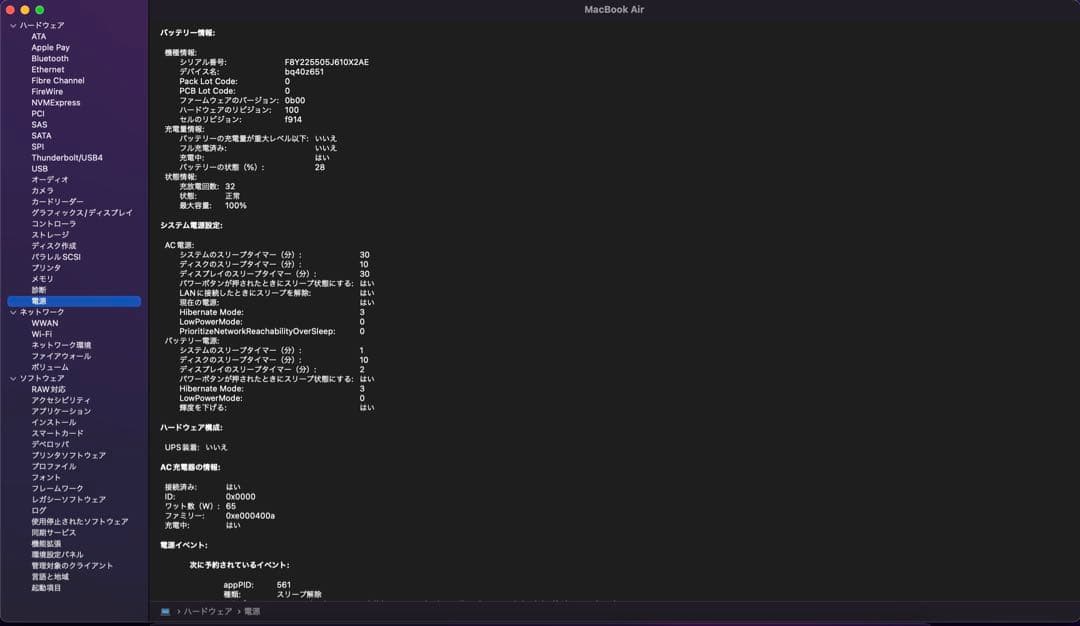1080x626 pixels.
Task: Click the MacBook Air window title
Action: (x=613, y=9)
